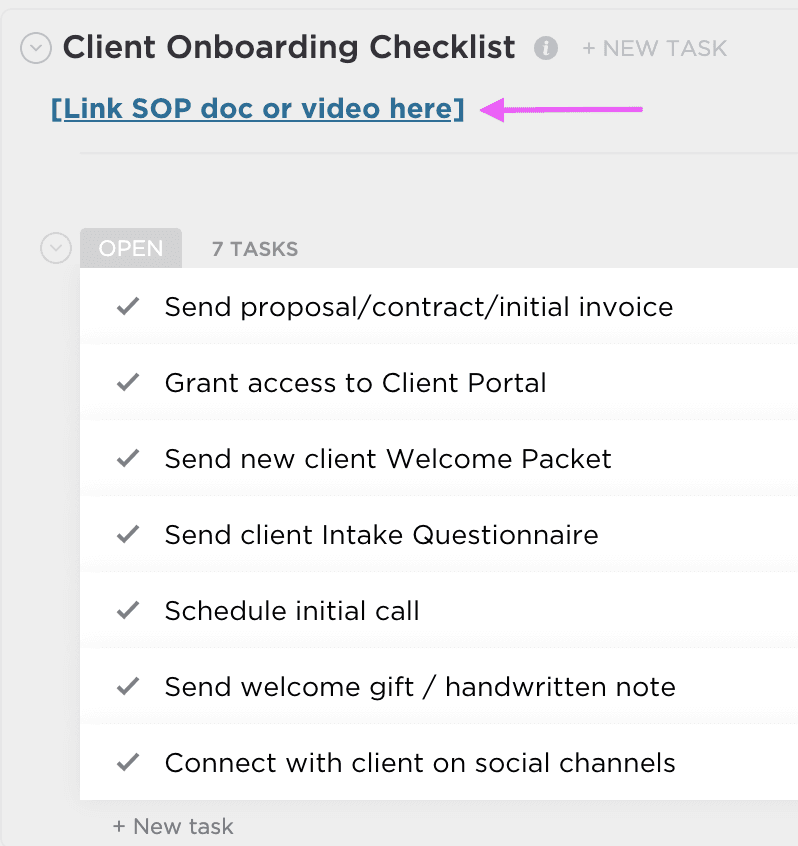Collapse the Client Onboarding Checklist list

coord(36,47)
